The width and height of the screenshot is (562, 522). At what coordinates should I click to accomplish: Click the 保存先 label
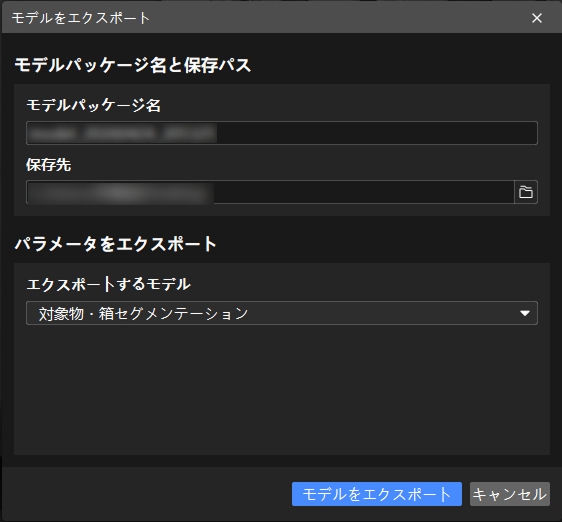coord(48,165)
